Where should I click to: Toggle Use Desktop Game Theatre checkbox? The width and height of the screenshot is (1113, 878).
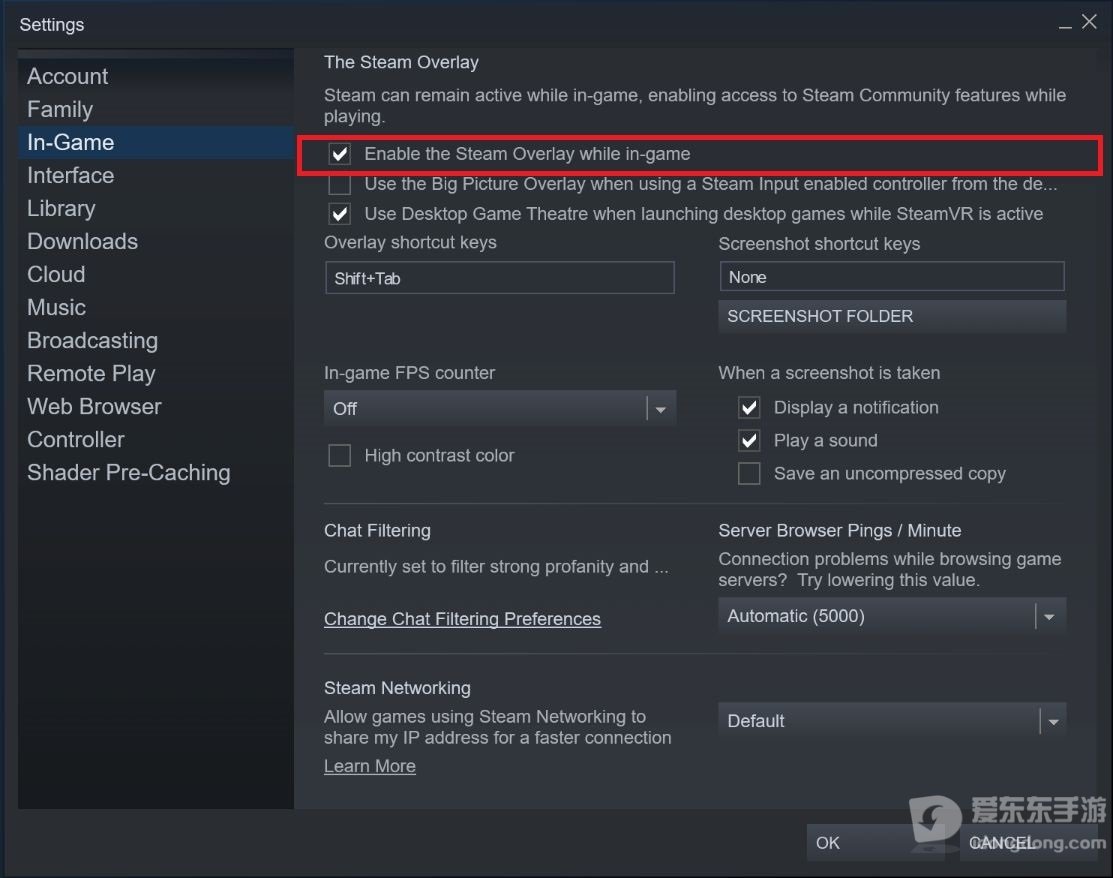click(340, 214)
